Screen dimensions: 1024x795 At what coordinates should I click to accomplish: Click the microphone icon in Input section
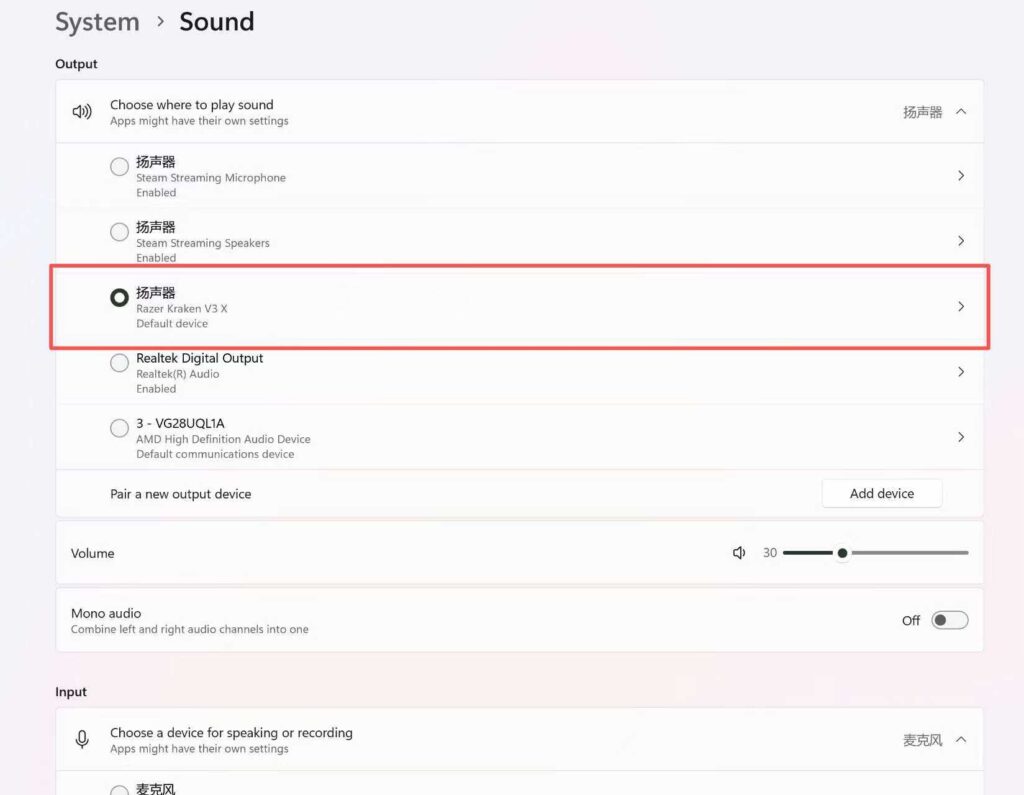pyautogui.click(x=82, y=740)
